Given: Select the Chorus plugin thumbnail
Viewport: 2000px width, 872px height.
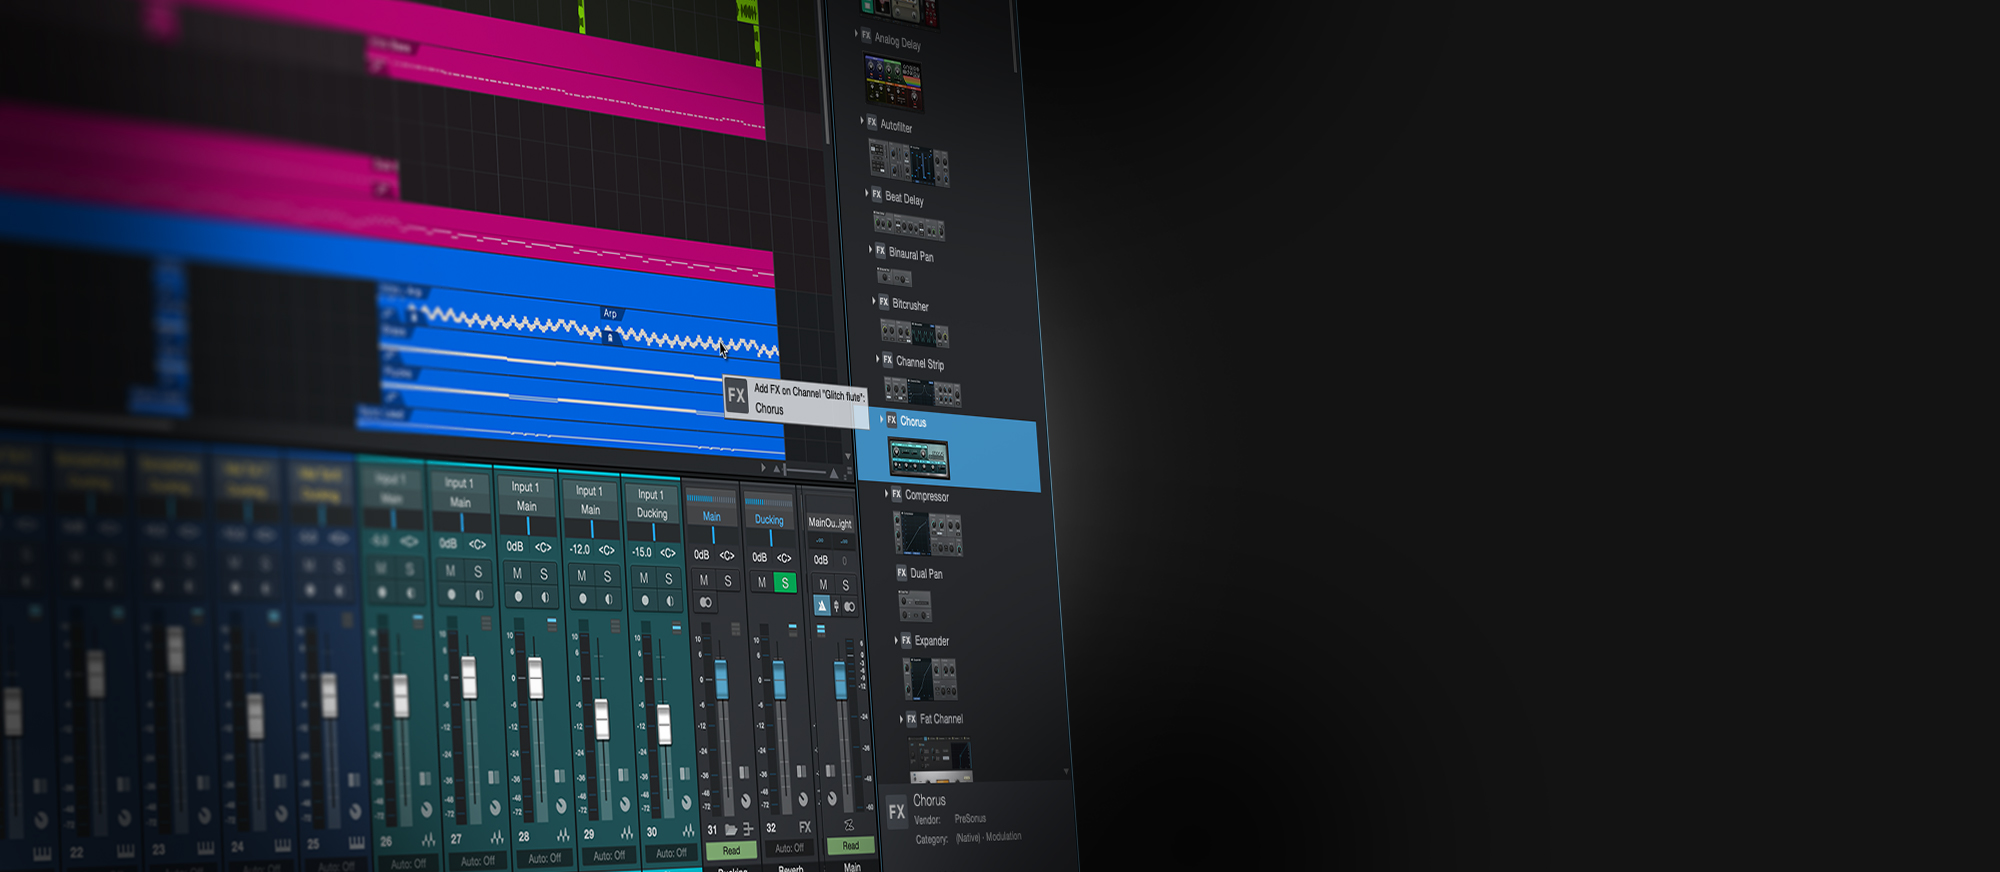Looking at the screenshot, I should coord(918,460).
